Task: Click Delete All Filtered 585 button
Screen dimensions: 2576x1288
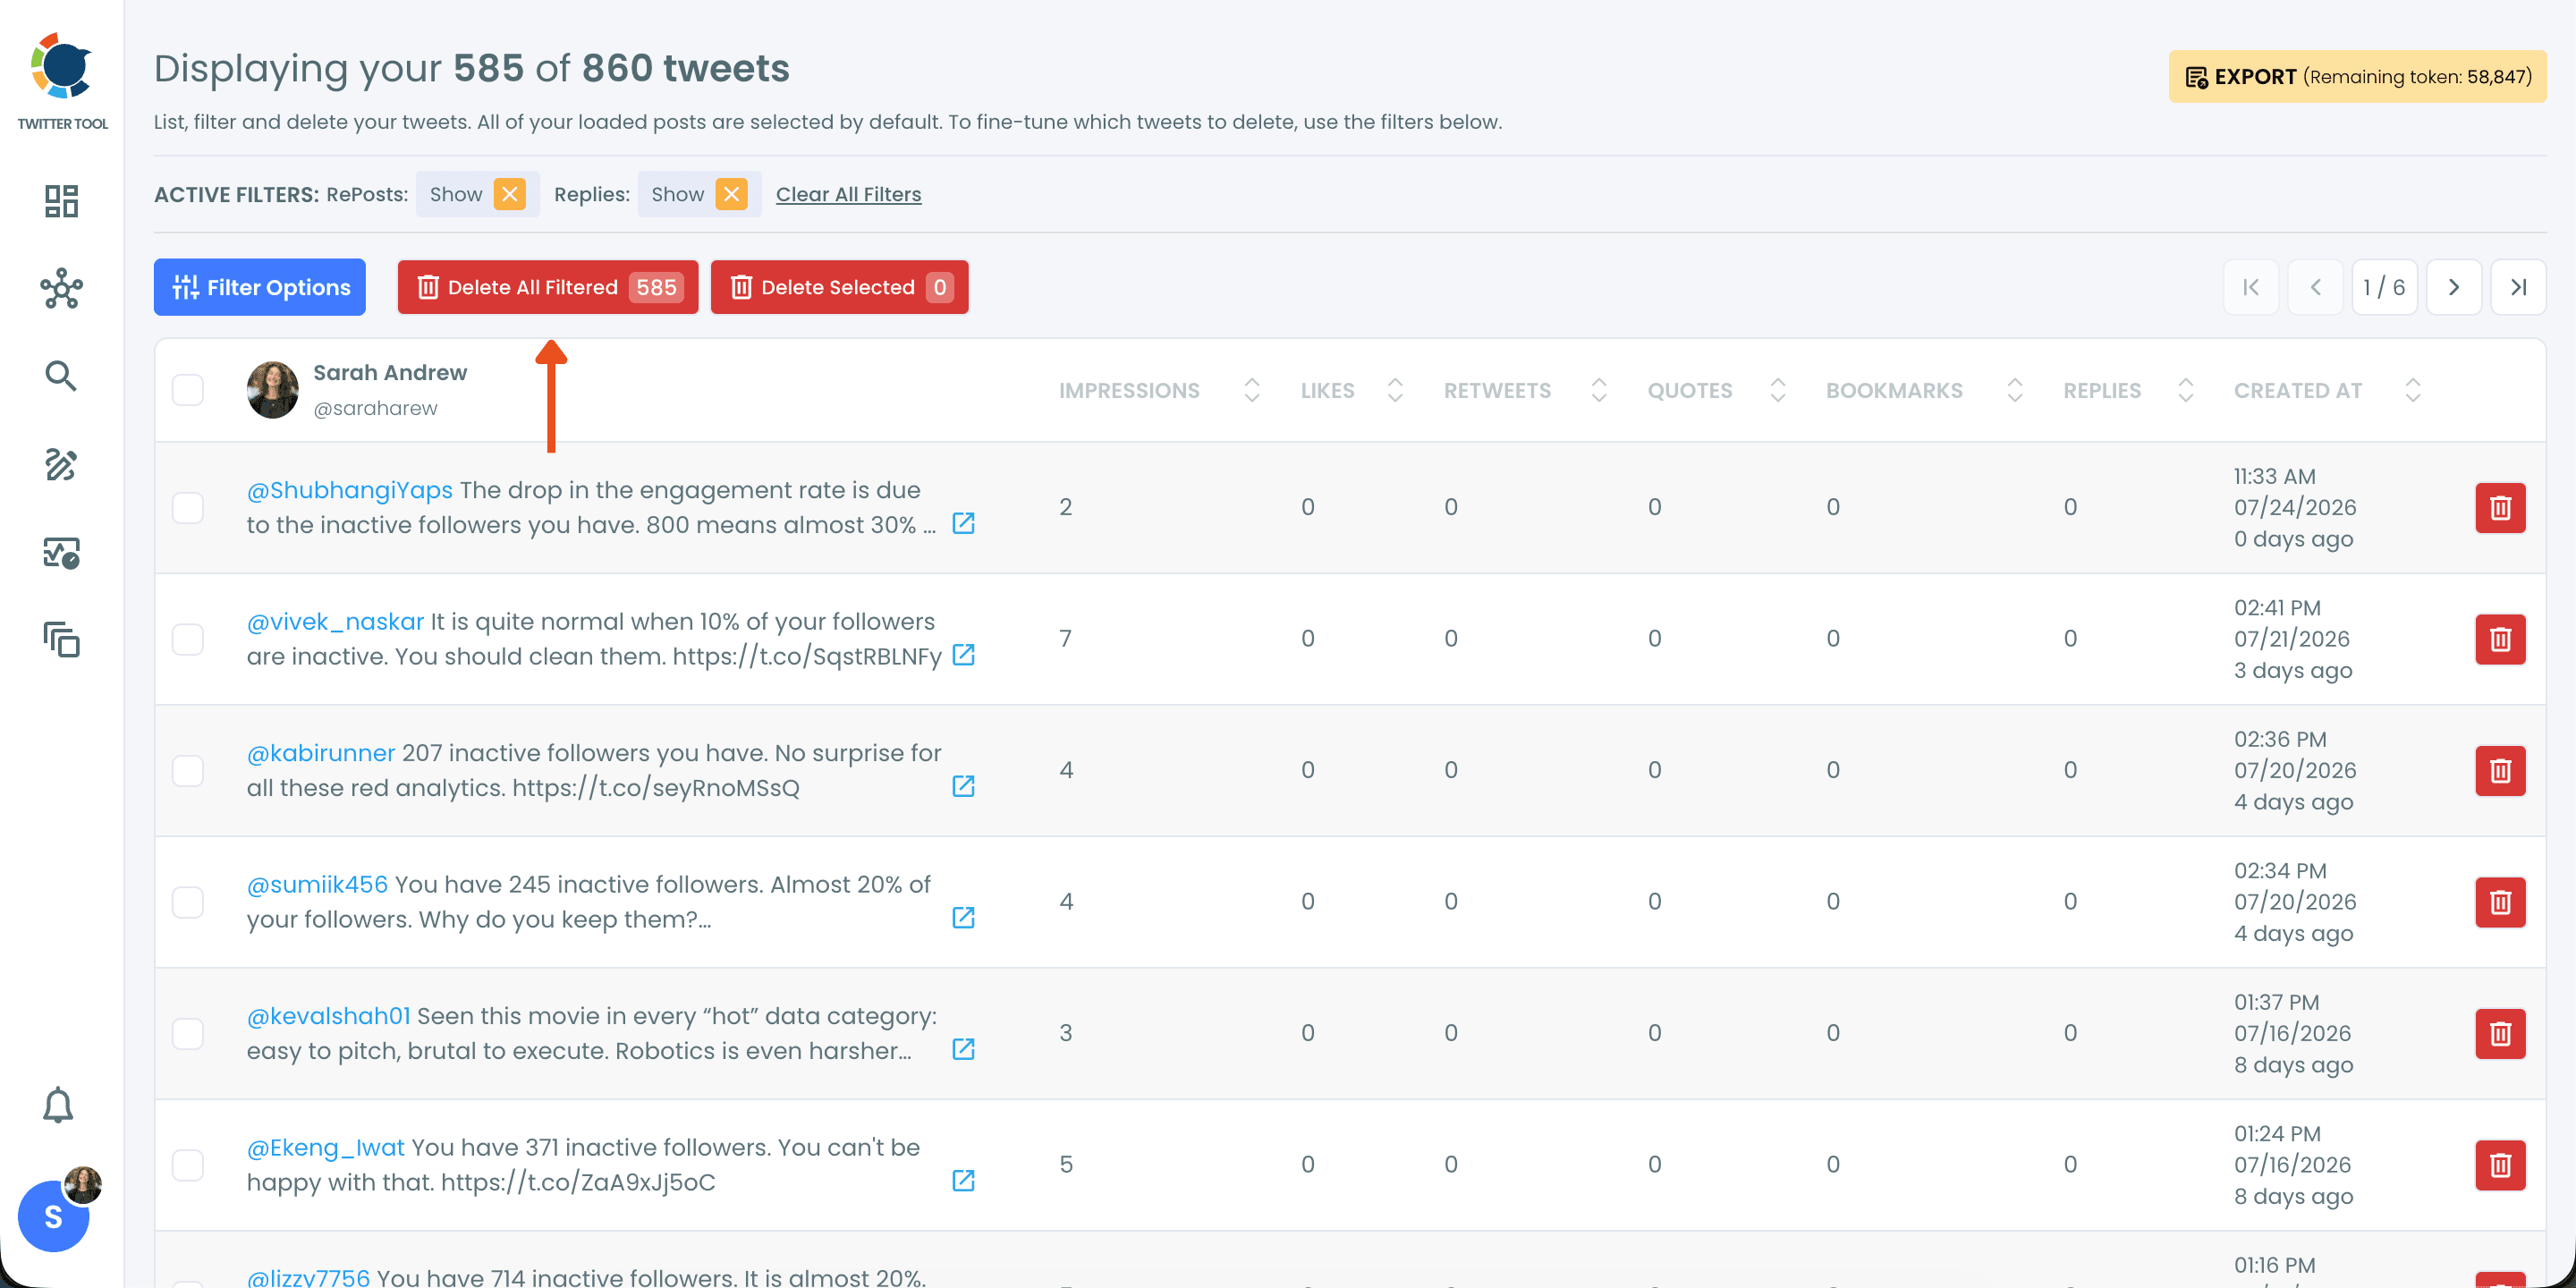Action: pyautogui.click(x=548, y=288)
